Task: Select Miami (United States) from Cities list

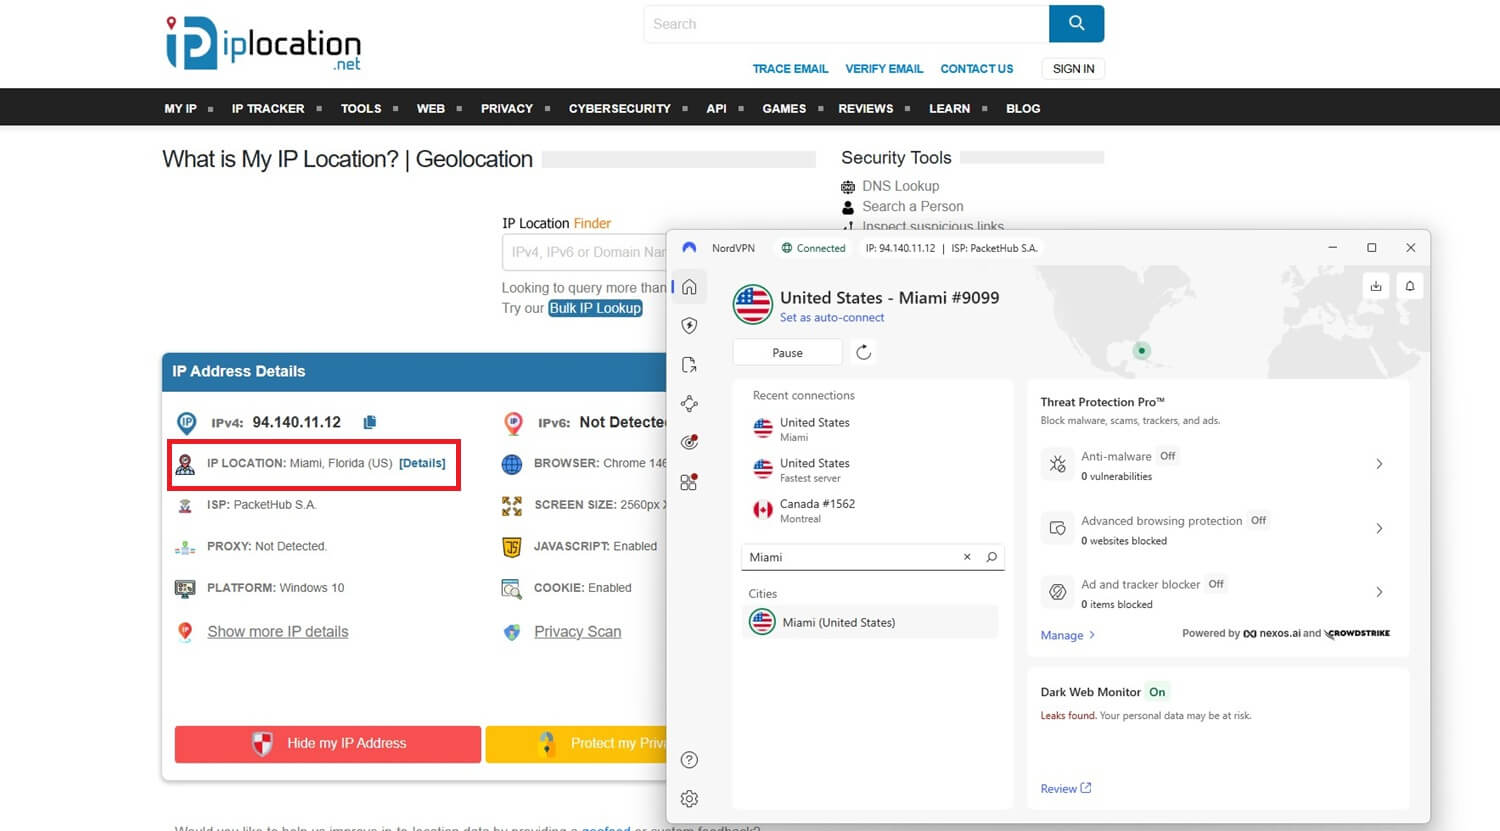Action: pyautogui.click(x=838, y=622)
